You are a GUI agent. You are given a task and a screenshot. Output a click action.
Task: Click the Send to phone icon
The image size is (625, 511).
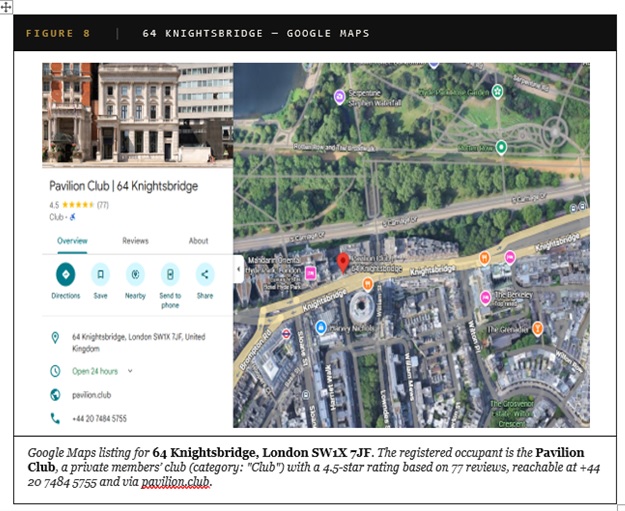point(170,274)
